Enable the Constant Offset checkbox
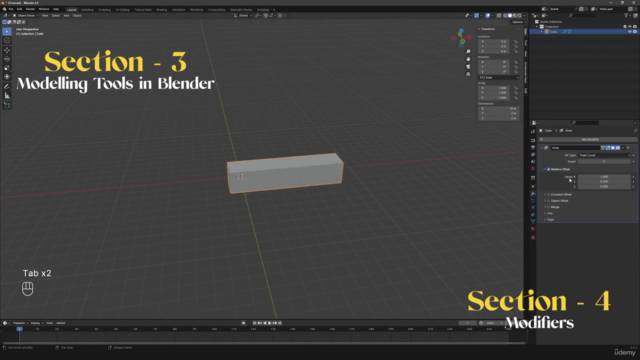 point(548,194)
